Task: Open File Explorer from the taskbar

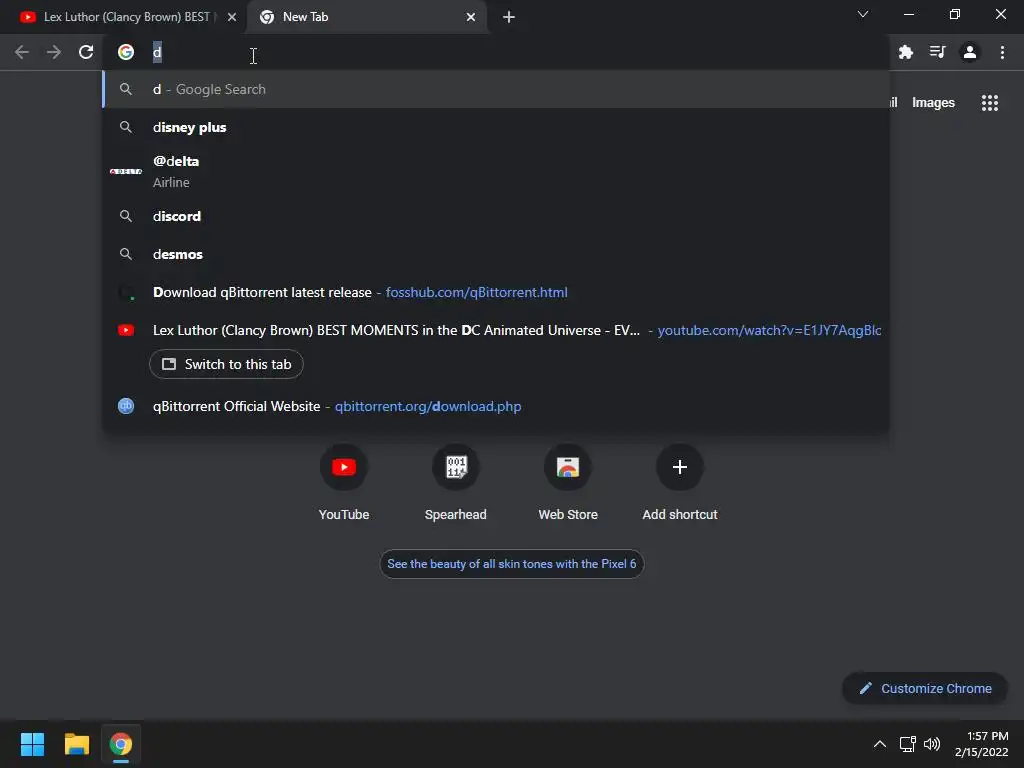Action: (x=76, y=744)
